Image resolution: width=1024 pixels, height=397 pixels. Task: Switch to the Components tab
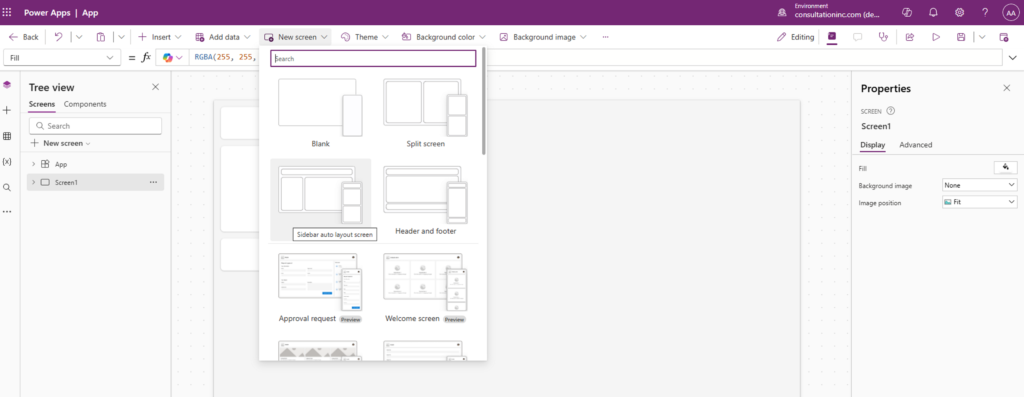[x=85, y=104]
